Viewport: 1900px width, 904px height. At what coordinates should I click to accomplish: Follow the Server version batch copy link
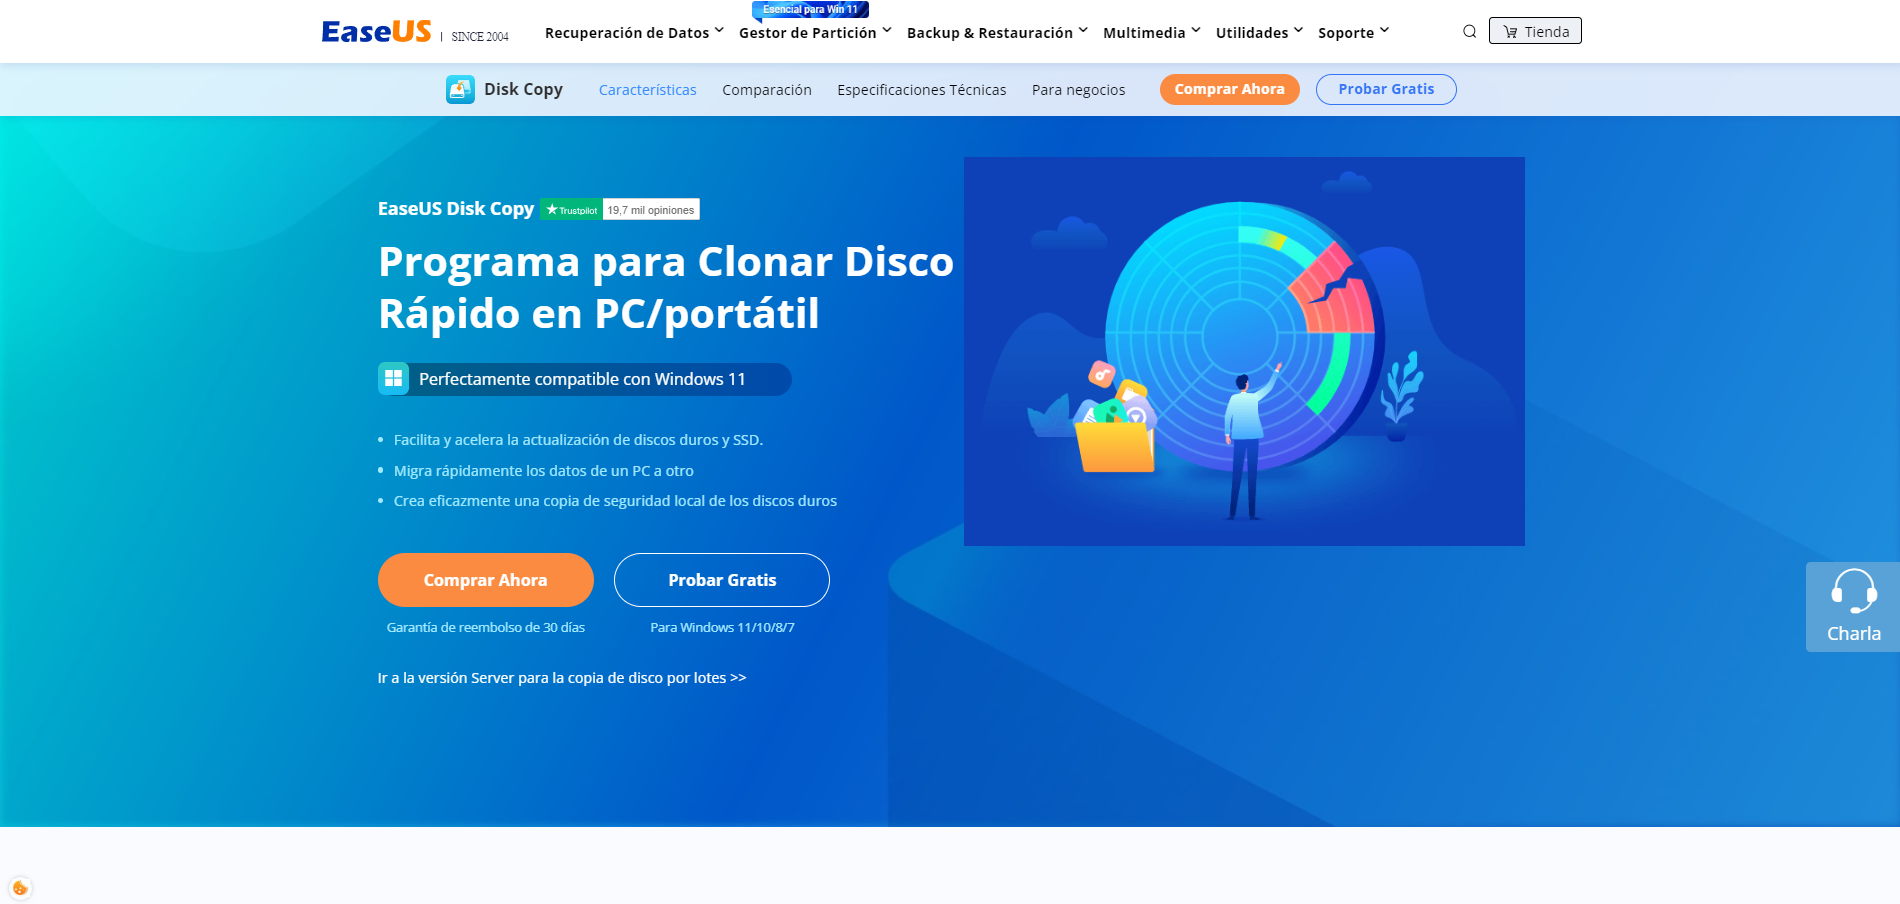coord(562,678)
